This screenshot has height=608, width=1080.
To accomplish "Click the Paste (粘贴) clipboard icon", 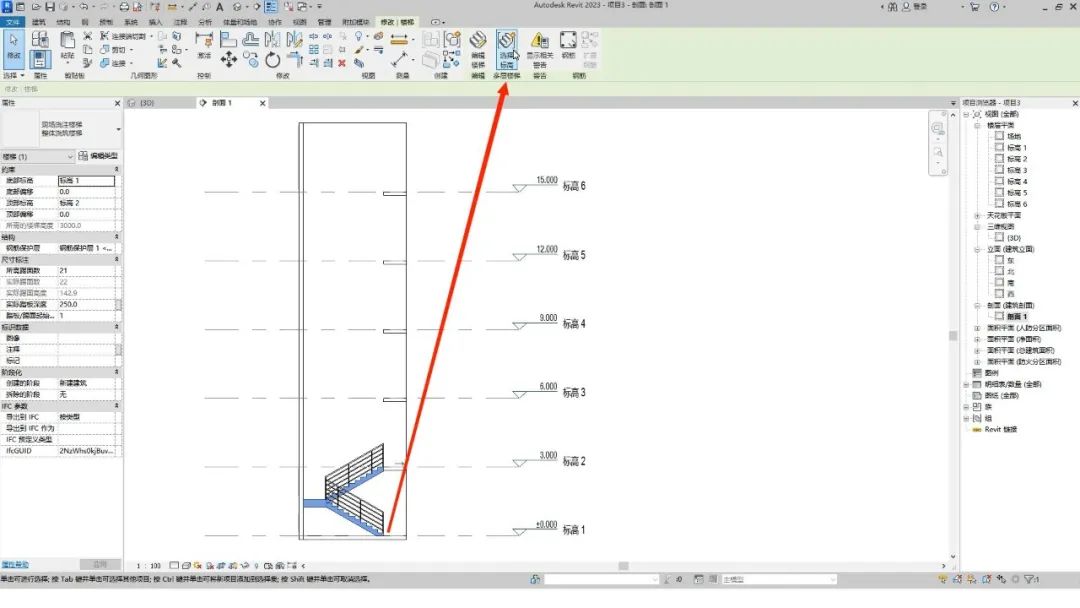I will (67, 45).
